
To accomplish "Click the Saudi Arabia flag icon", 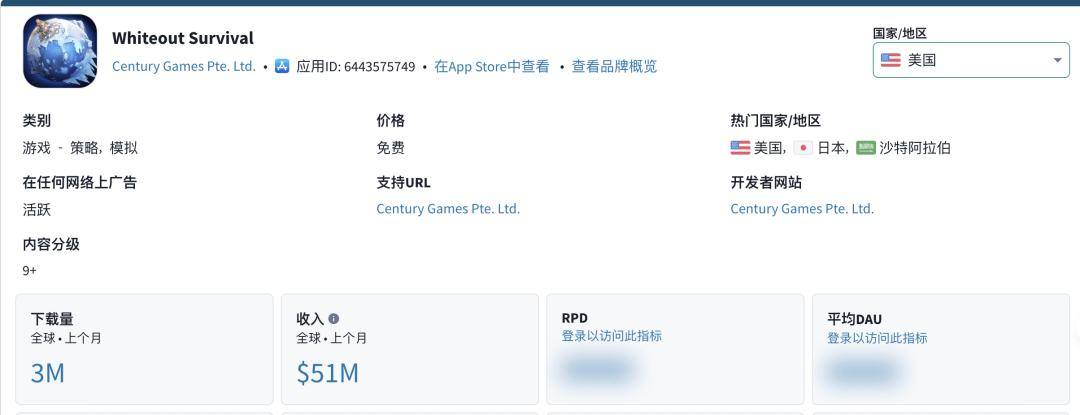I will (866, 148).
